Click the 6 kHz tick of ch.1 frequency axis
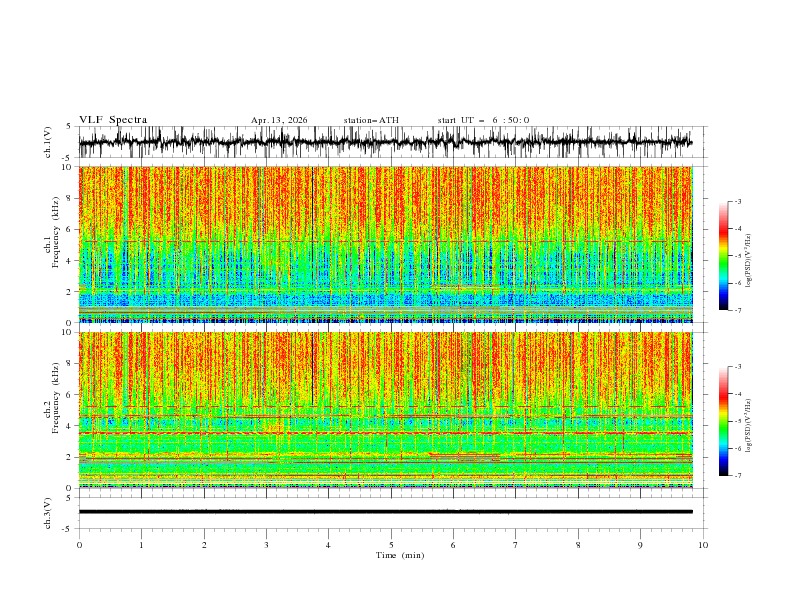The image size is (792, 612). pos(71,230)
